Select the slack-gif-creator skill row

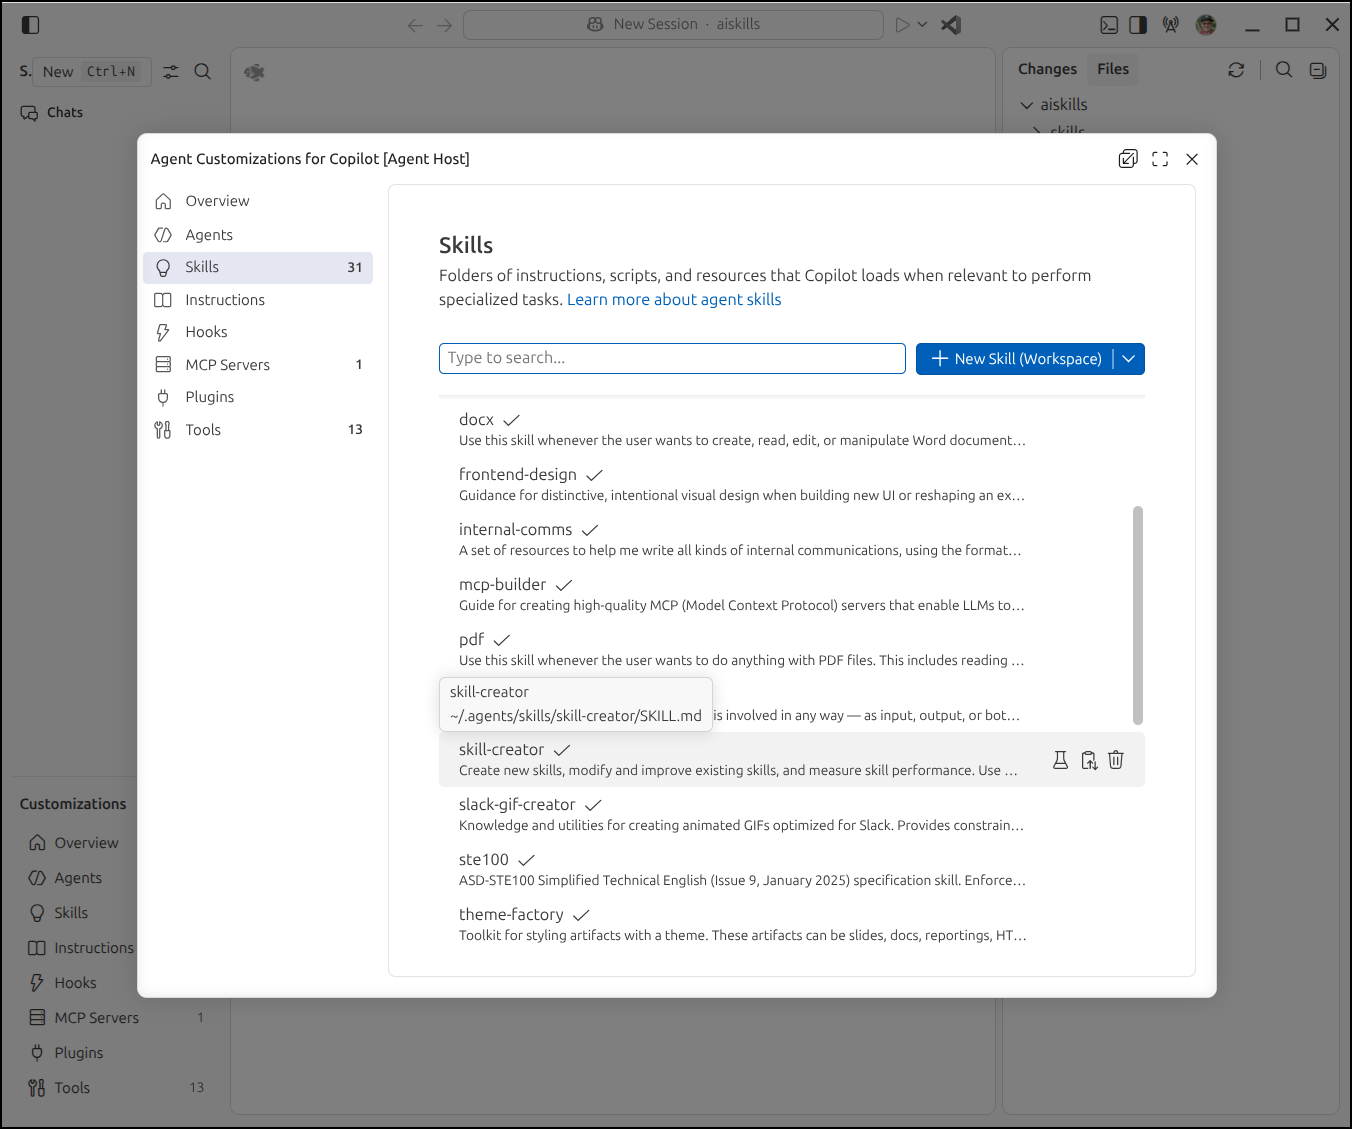click(791, 814)
